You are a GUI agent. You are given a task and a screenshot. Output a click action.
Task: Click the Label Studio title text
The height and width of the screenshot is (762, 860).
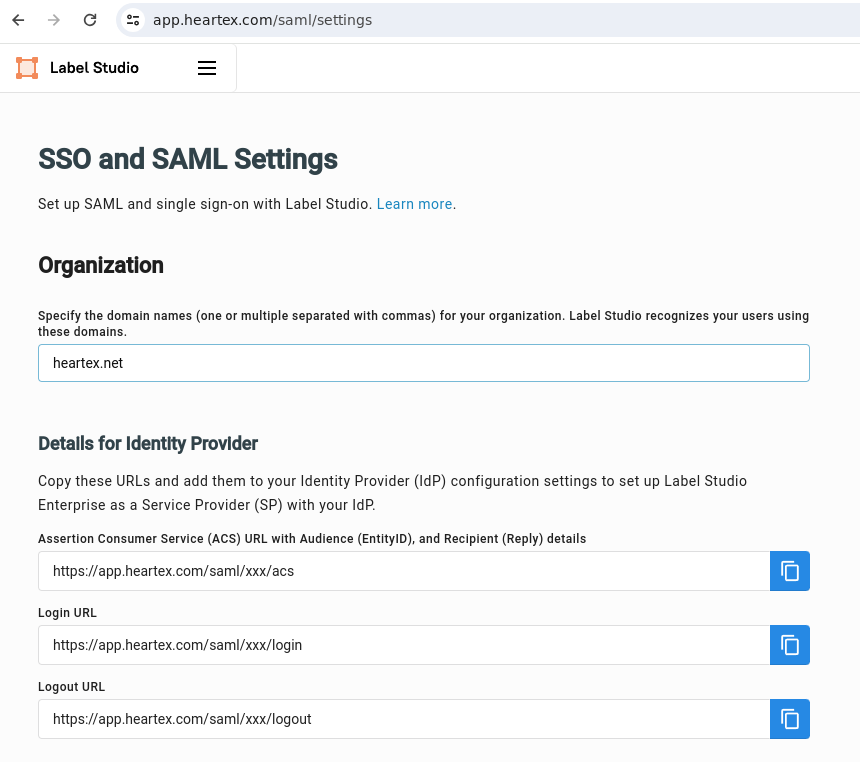(x=94, y=68)
